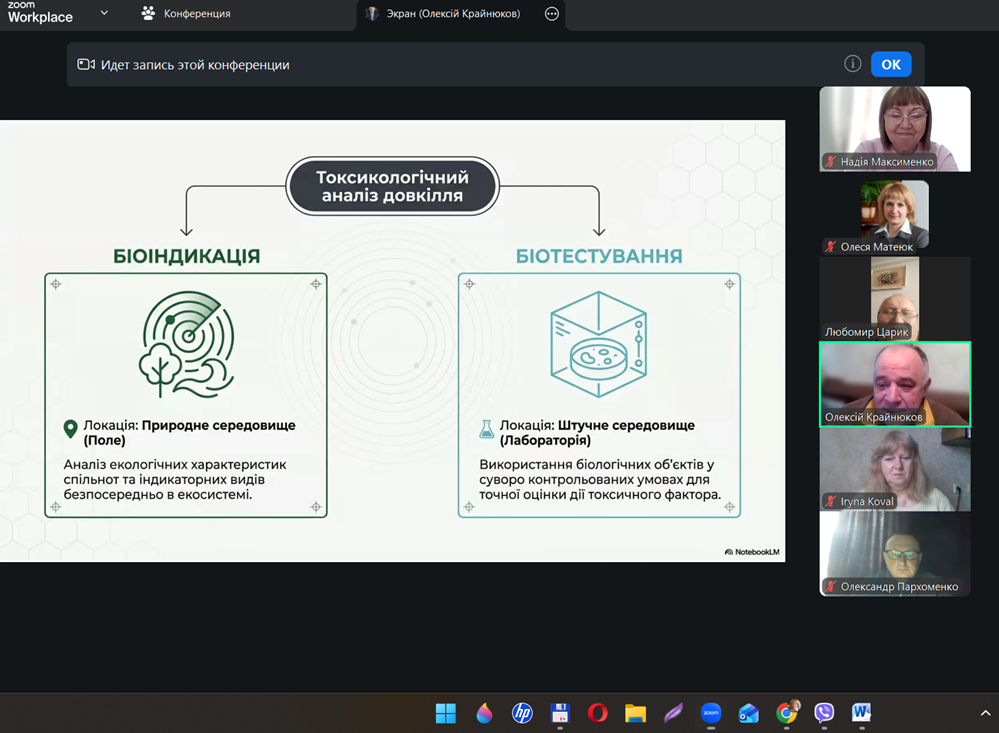Click the recording camera icon in banner
Screen dimensions: 999x733
(x=86, y=65)
